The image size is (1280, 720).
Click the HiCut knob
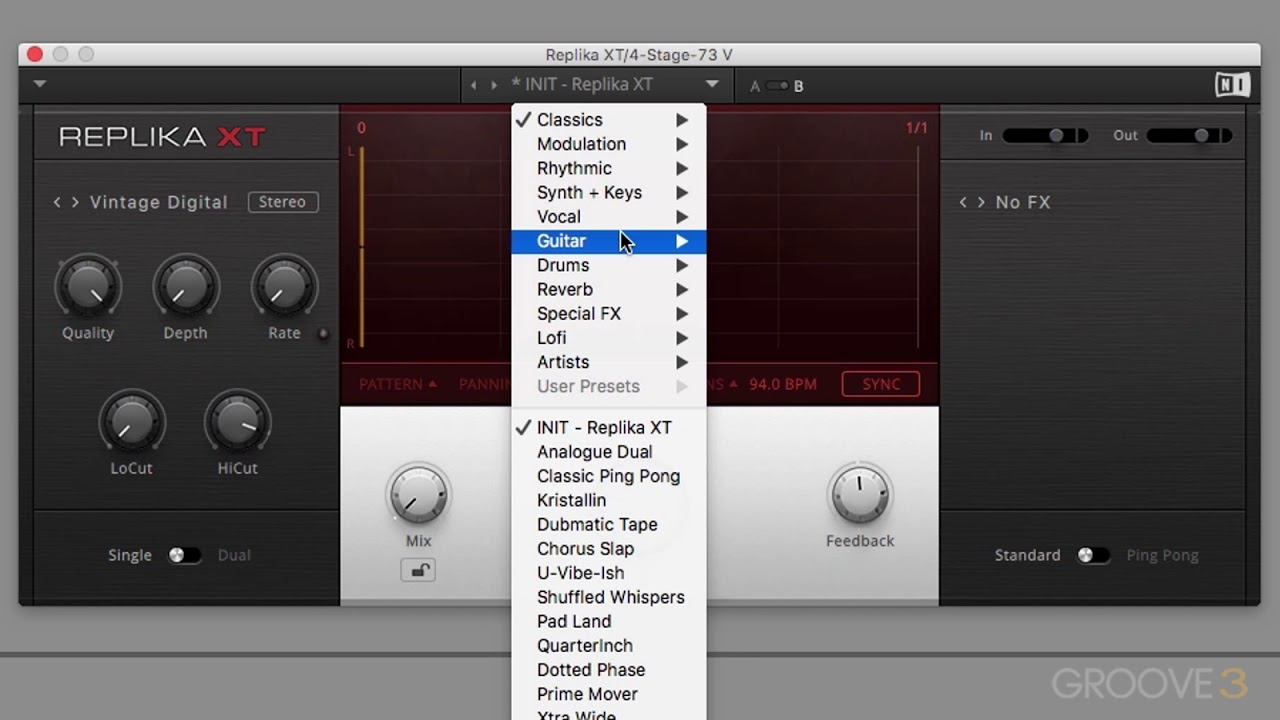coord(238,421)
